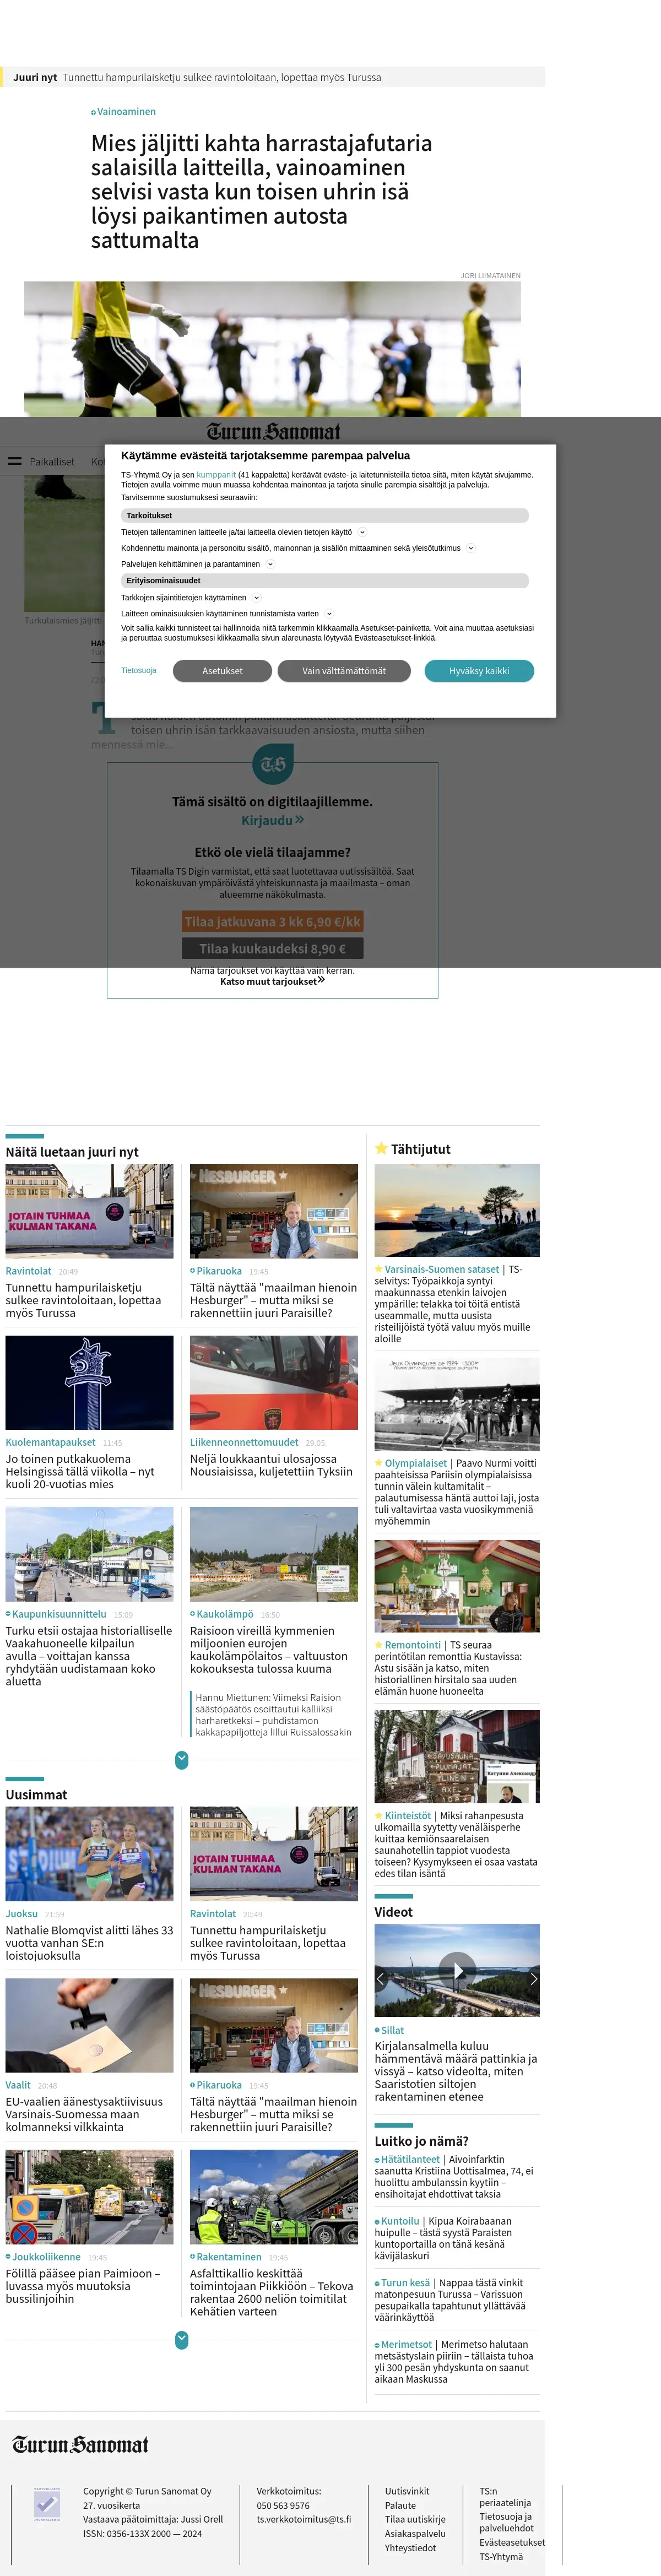Open the Juoksu tag in the Uusimmat section
This screenshot has height=2576, width=661.
[22, 1913]
